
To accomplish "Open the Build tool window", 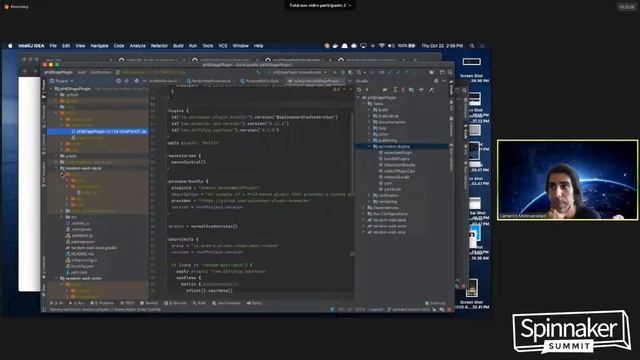I will pyautogui.click(x=199, y=303).
